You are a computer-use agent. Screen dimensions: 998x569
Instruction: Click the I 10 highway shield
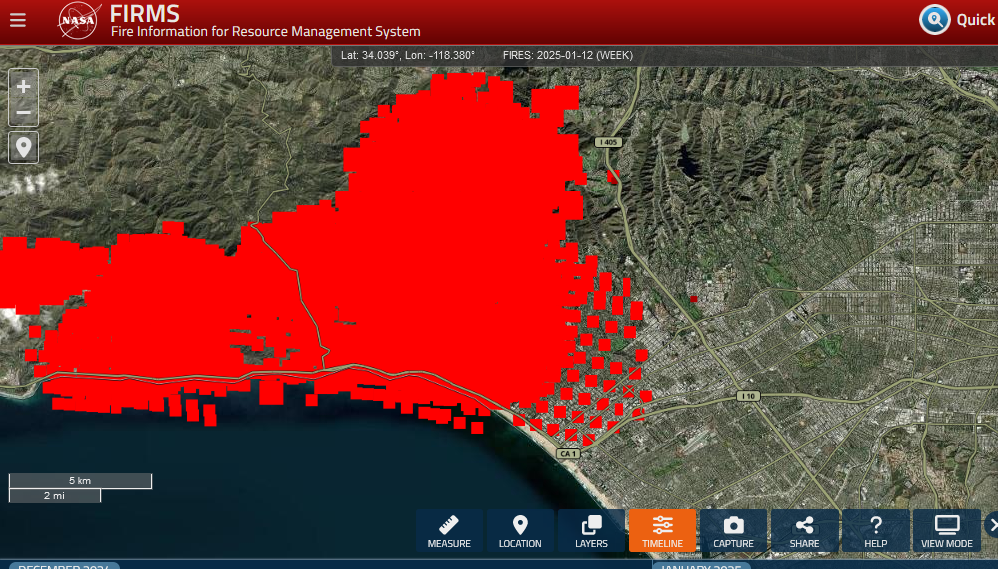(x=748, y=396)
